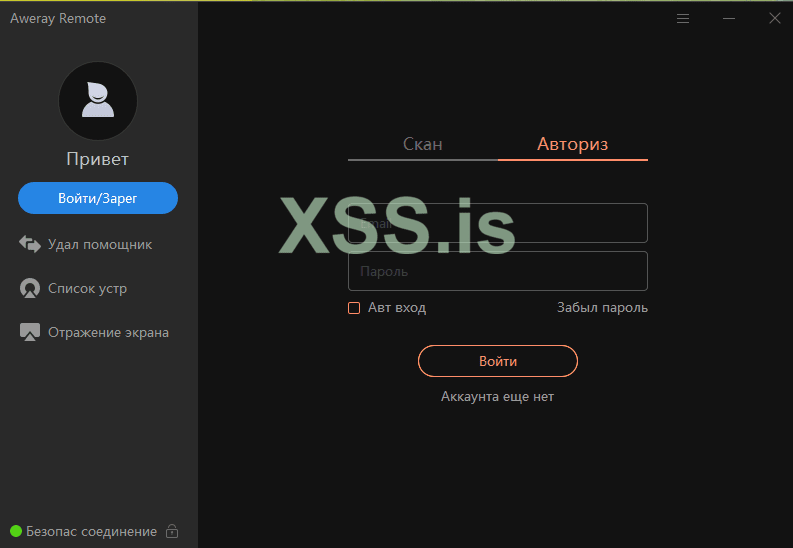
Task: Select the Авториз tab
Action: click(x=572, y=144)
